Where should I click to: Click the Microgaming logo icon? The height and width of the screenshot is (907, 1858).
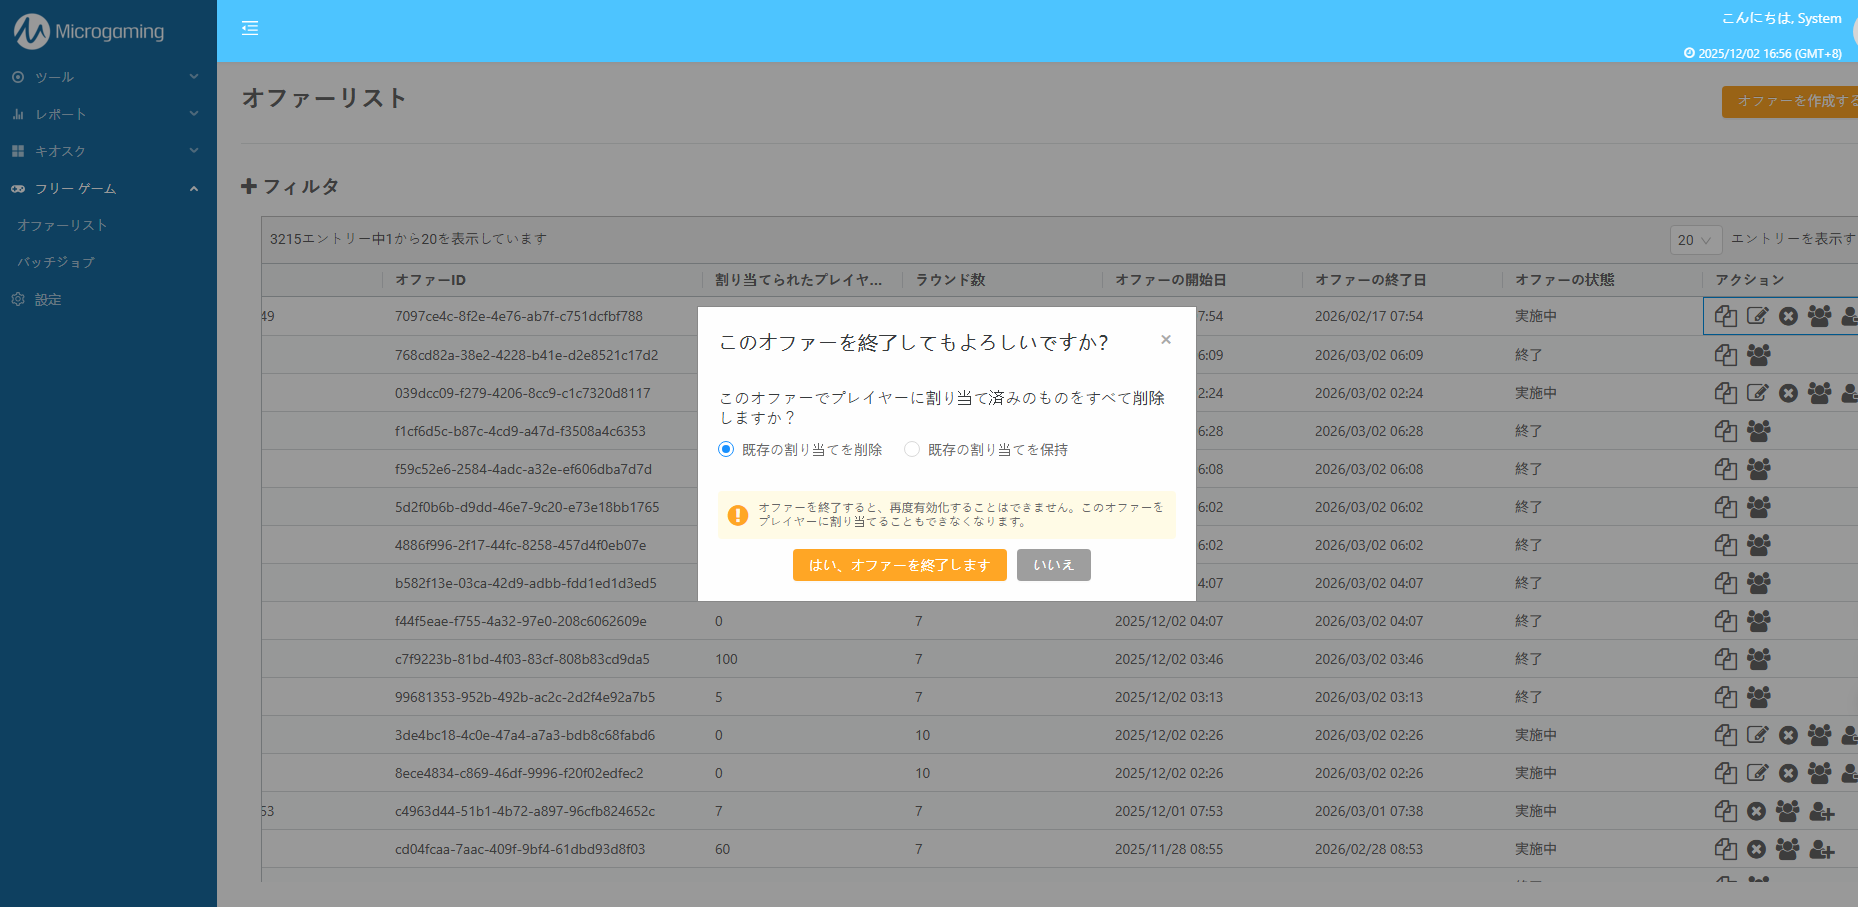point(29,31)
